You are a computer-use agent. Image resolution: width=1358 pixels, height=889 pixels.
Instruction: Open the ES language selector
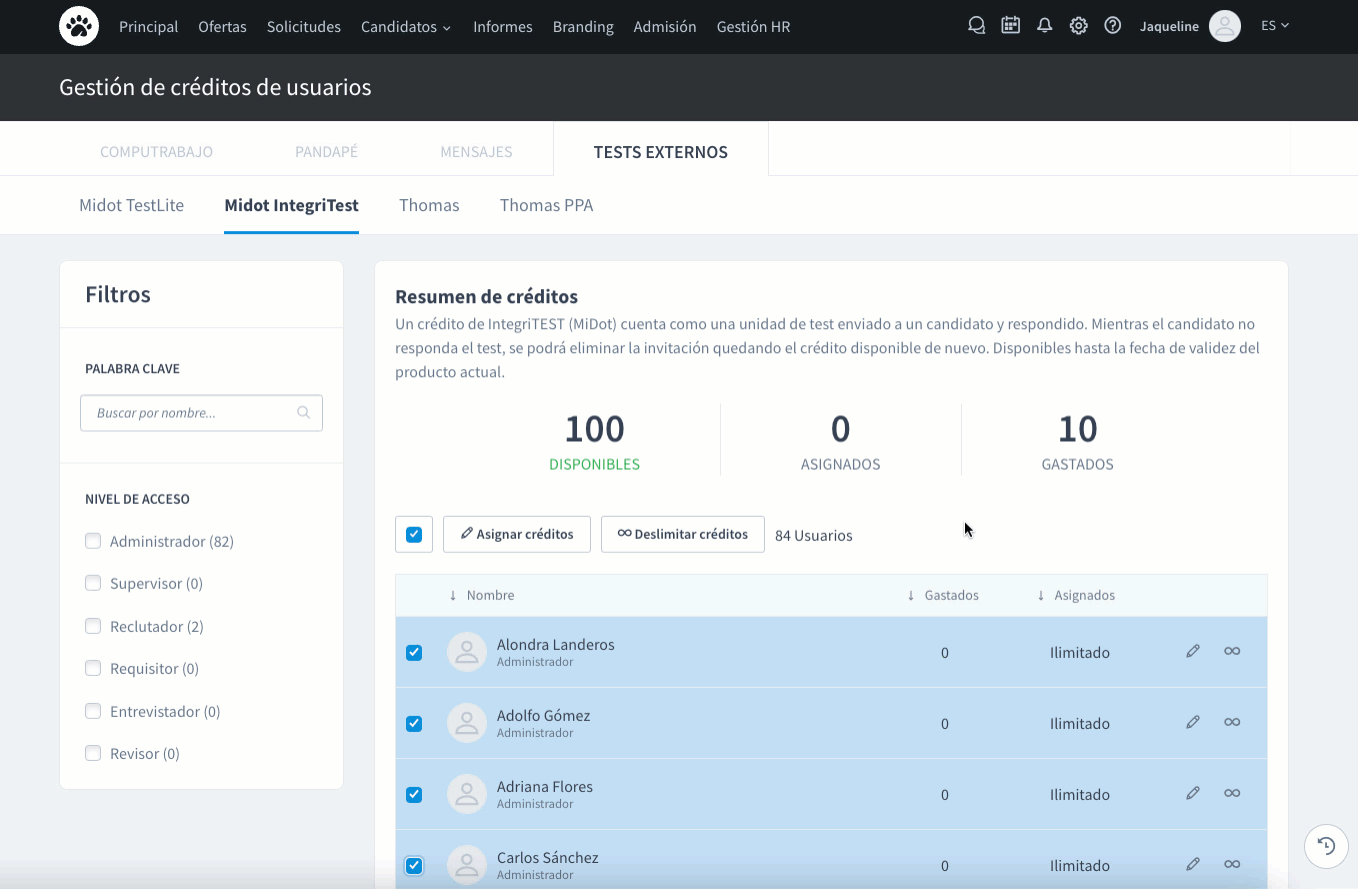click(1274, 26)
